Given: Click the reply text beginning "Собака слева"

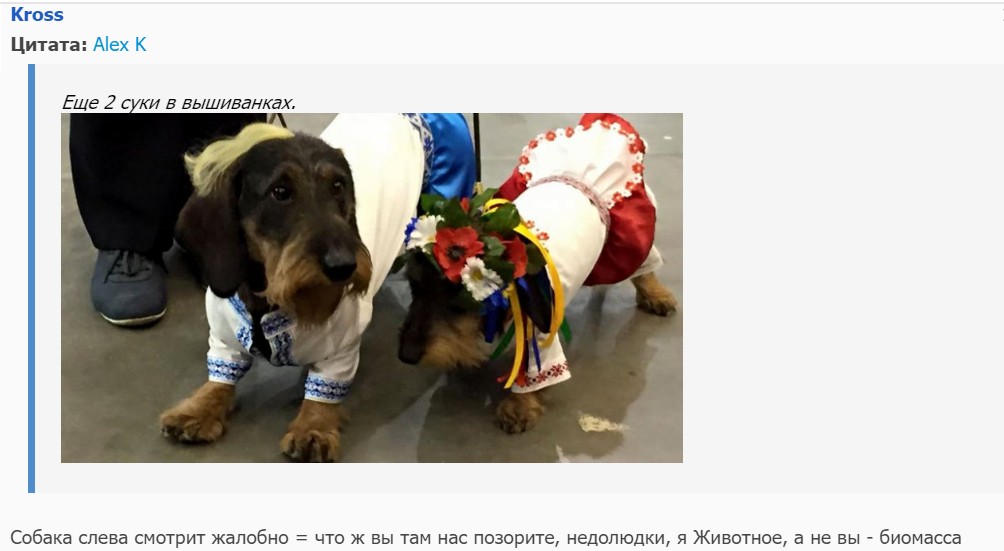Looking at the screenshot, I should [x=485, y=538].
